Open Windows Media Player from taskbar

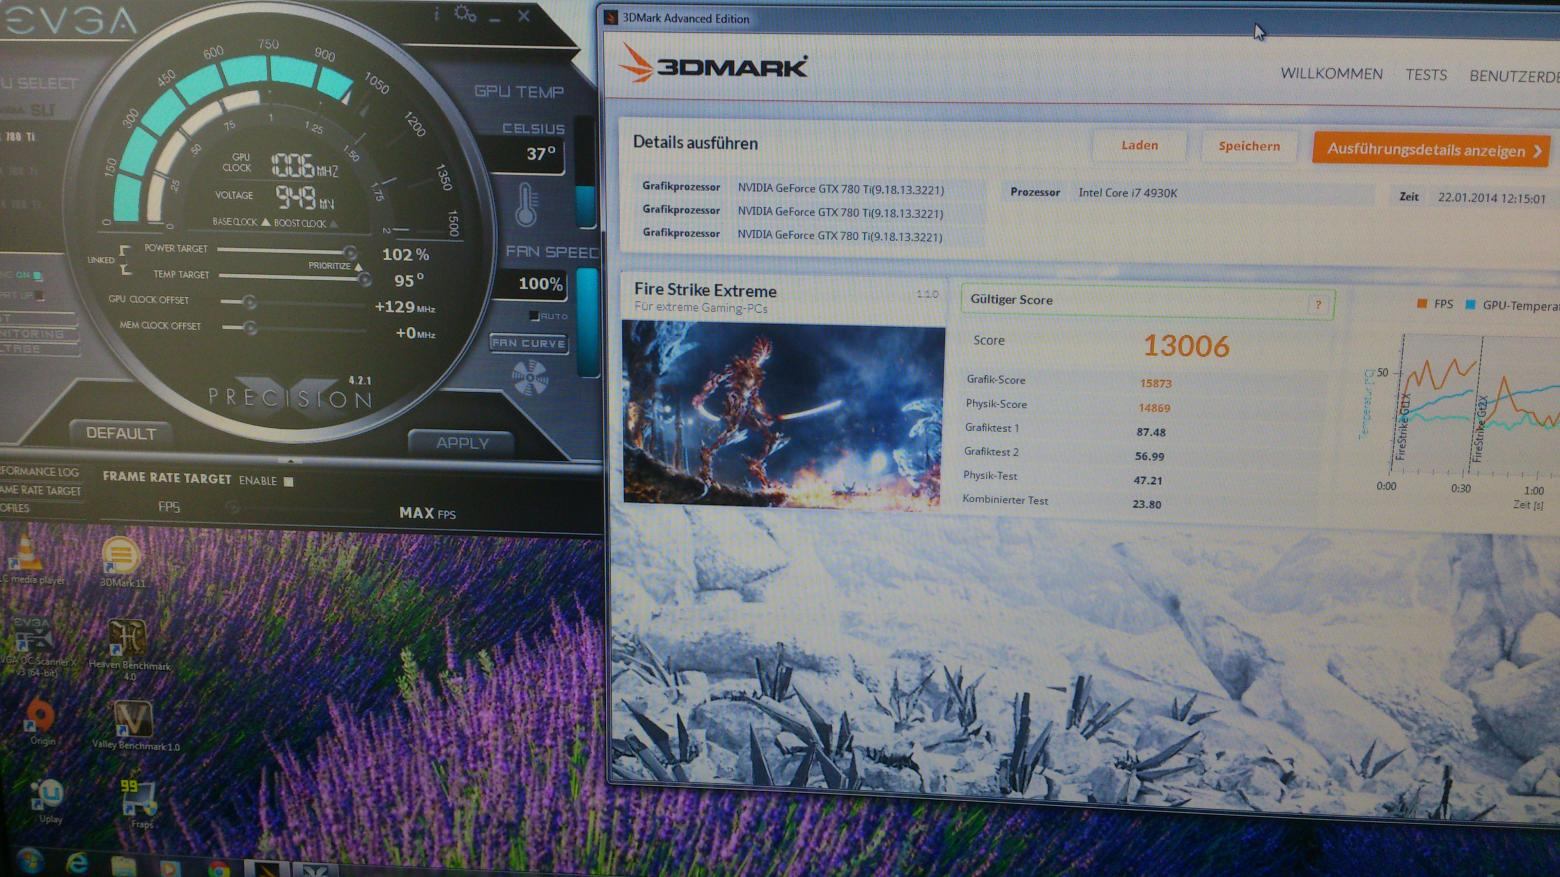pyautogui.click(x=171, y=866)
